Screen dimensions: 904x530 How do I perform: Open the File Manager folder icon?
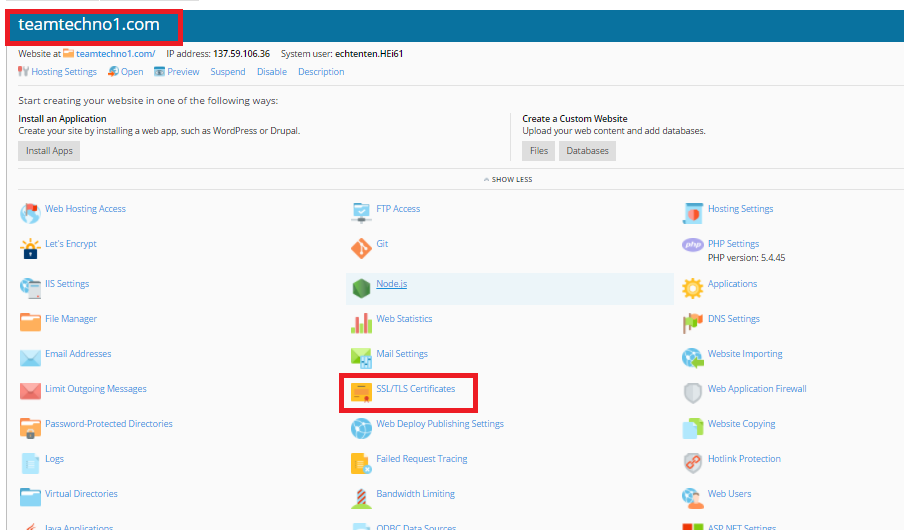(x=30, y=322)
